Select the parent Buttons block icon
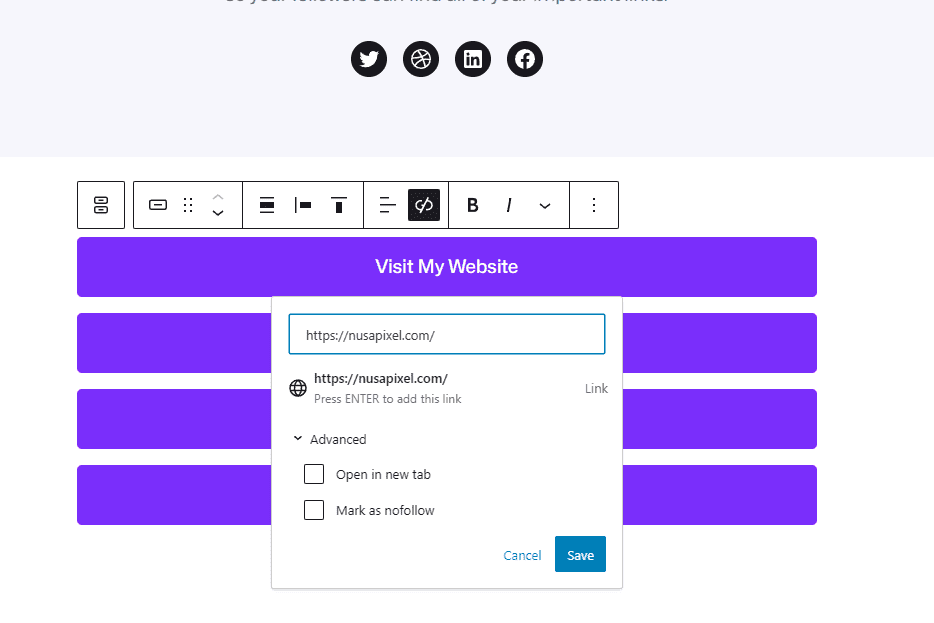 (101, 205)
